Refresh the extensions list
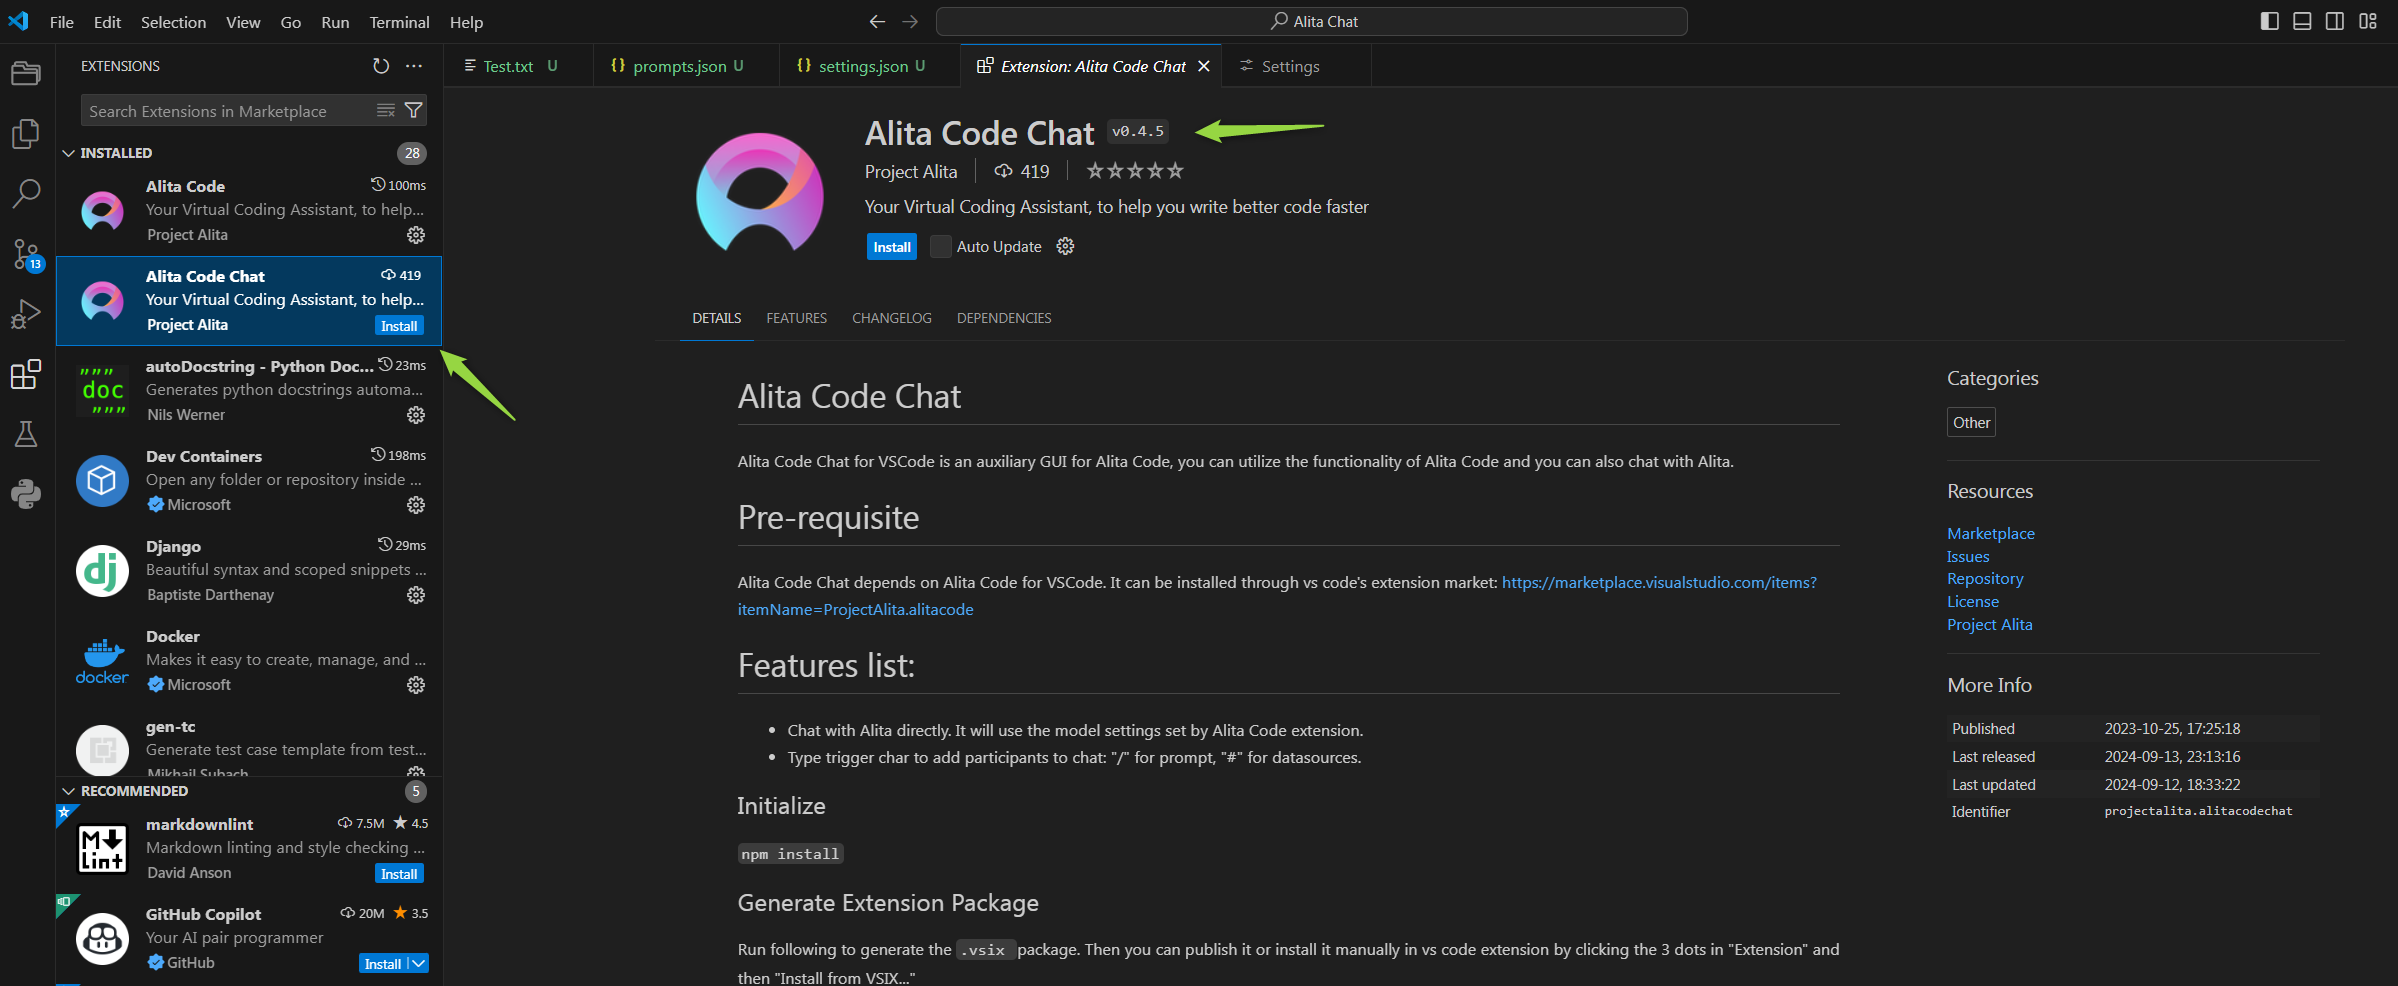 (381, 66)
